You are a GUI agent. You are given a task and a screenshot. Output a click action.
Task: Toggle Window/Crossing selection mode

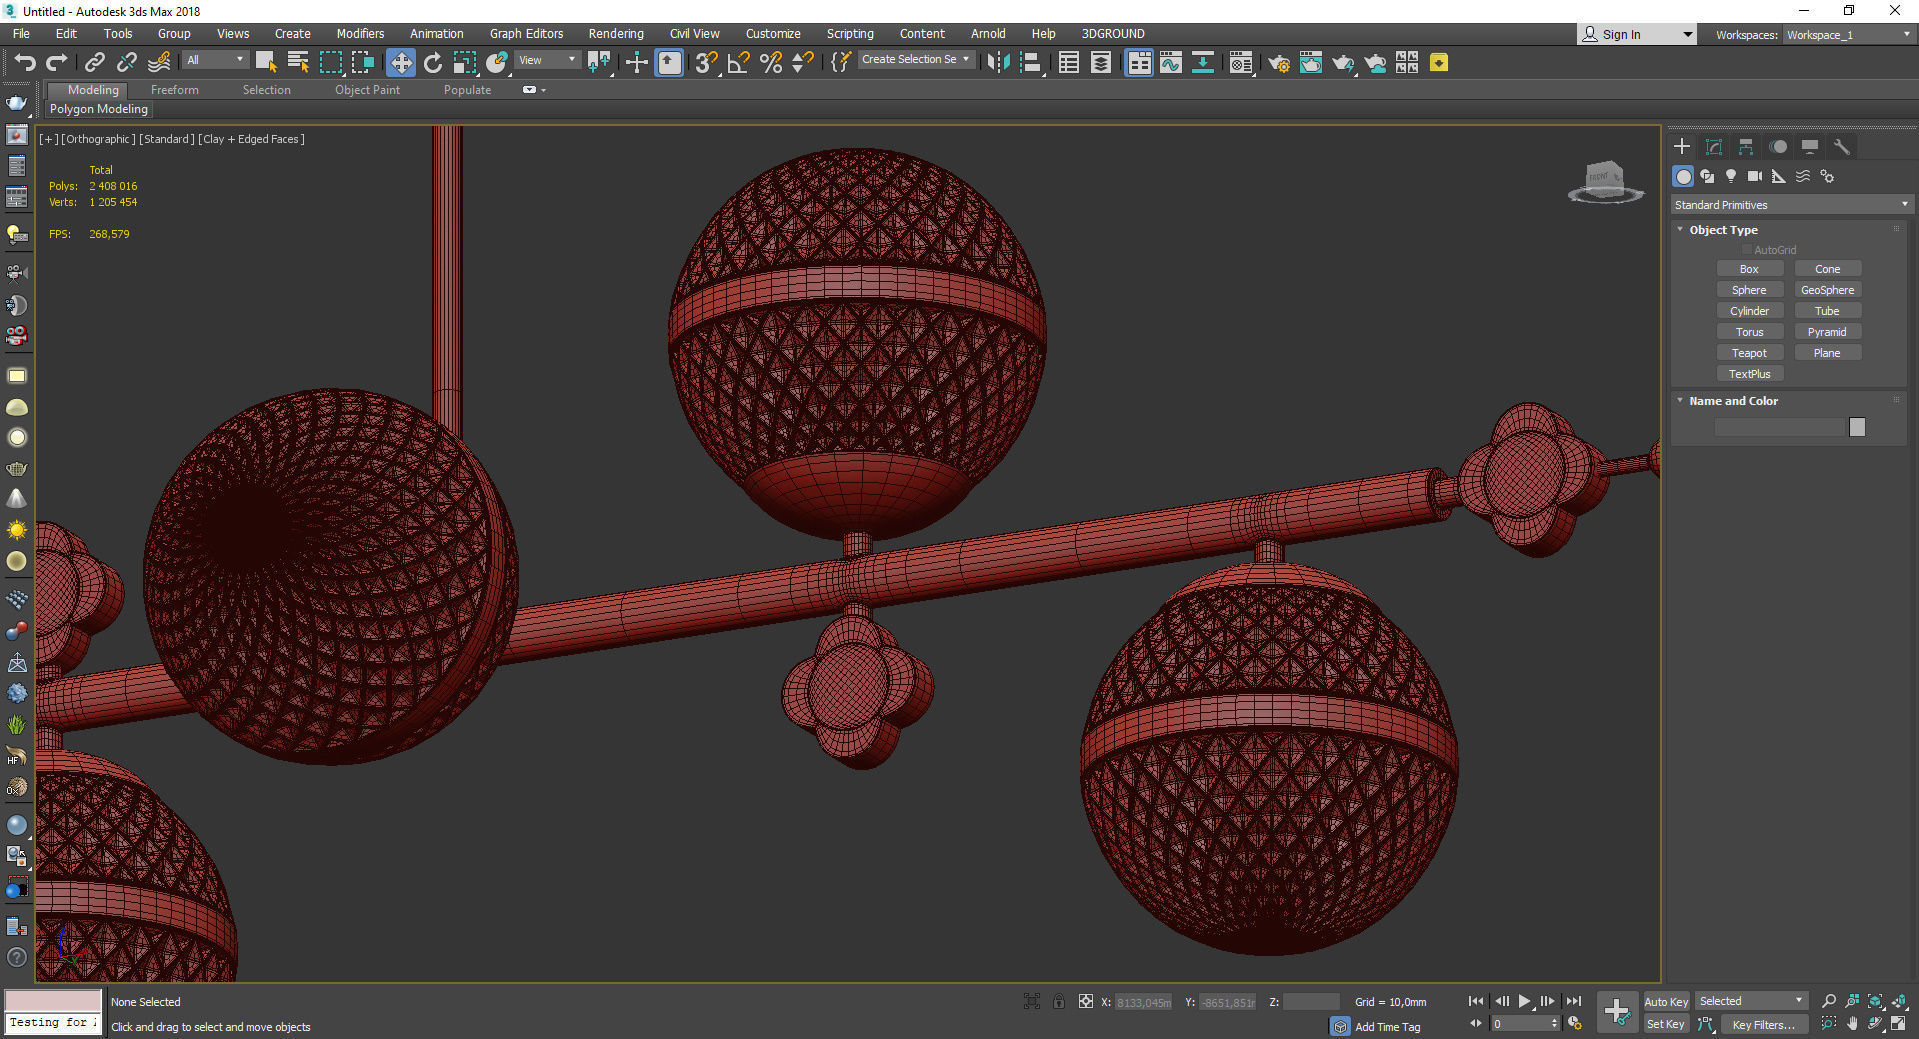(362, 63)
